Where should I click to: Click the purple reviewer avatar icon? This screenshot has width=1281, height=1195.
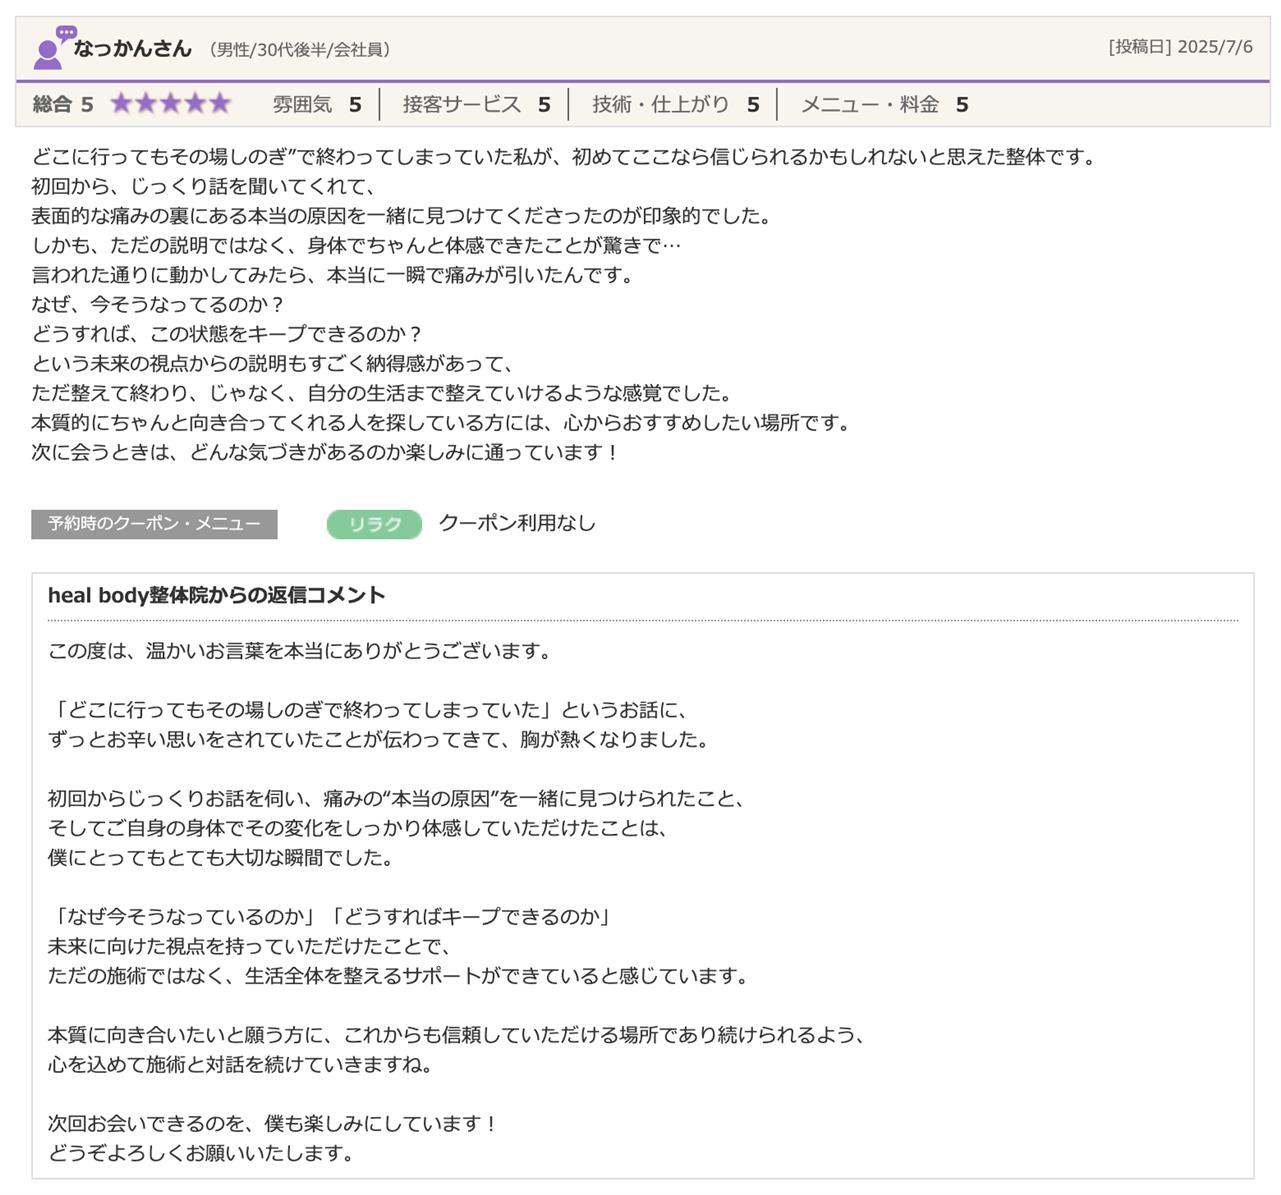pyautogui.click(x=51, y=48)
